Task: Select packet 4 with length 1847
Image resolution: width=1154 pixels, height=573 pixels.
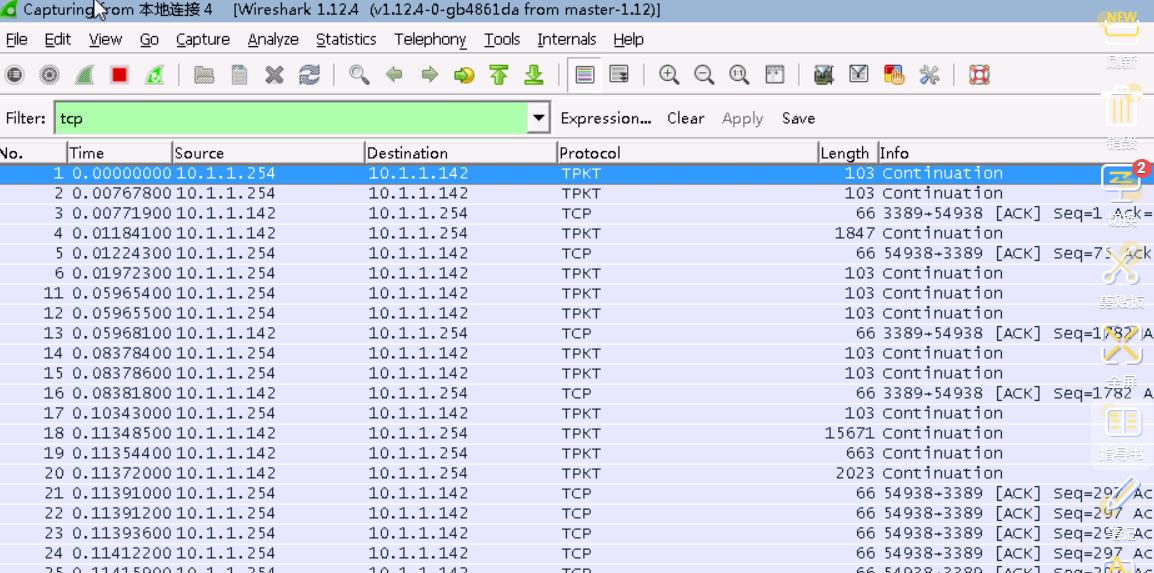Action: (x=577, y=233)
